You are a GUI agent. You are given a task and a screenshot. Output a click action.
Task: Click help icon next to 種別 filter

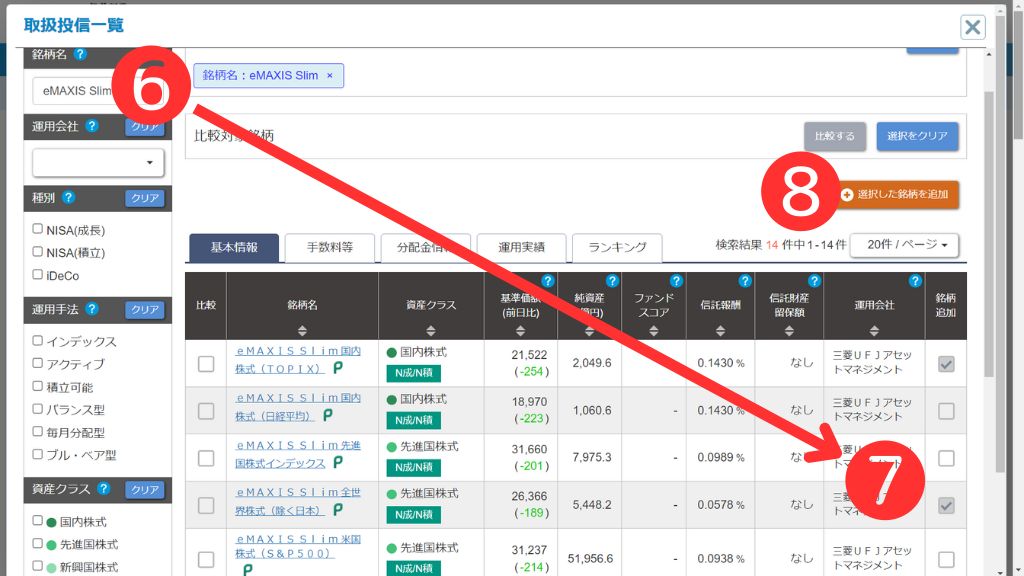68,197
